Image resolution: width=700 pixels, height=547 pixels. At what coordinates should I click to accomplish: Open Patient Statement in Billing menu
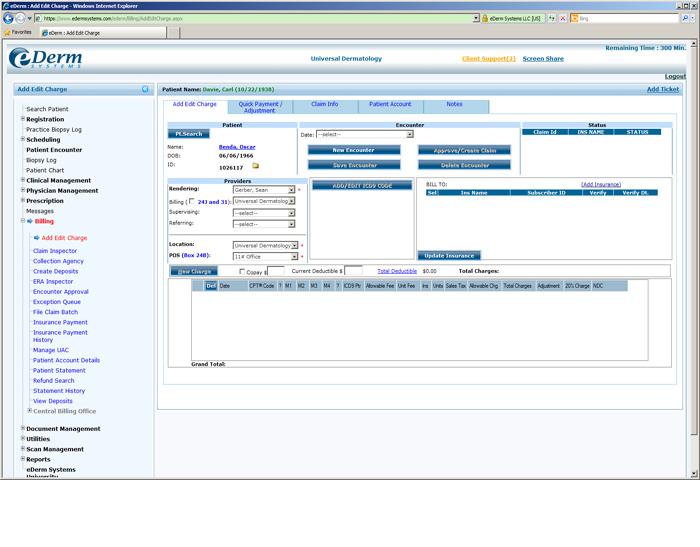pos(59,370)
